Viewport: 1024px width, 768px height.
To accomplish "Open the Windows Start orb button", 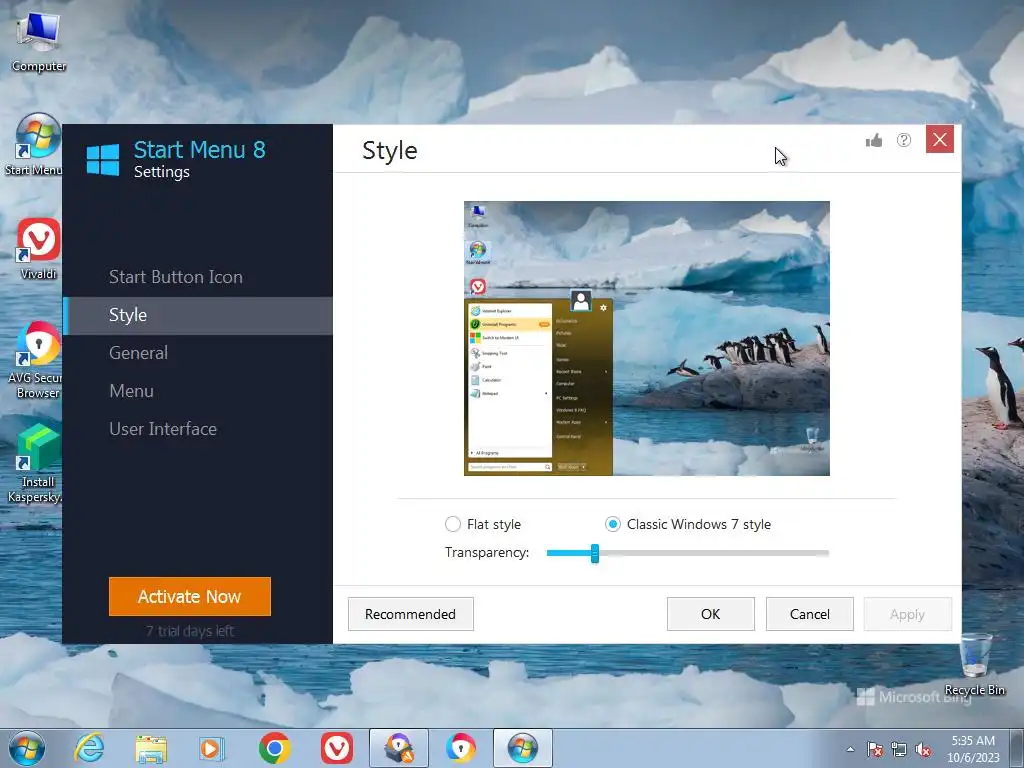I will point(27,748).
